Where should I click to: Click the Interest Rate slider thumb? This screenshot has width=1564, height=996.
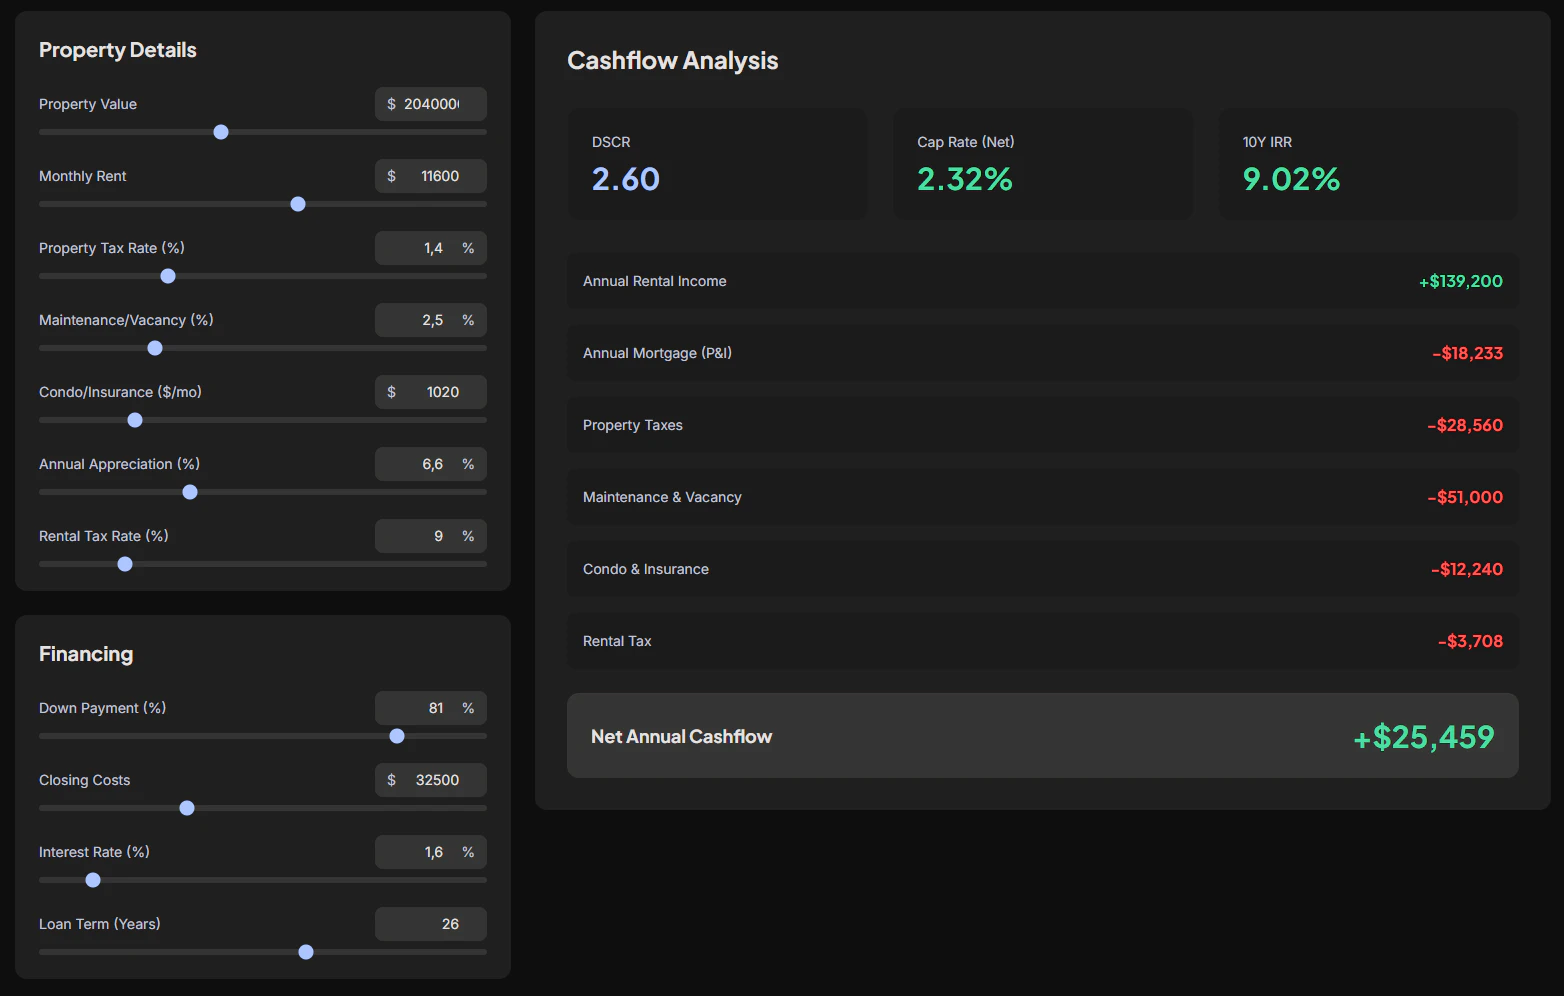coord(93,880)
